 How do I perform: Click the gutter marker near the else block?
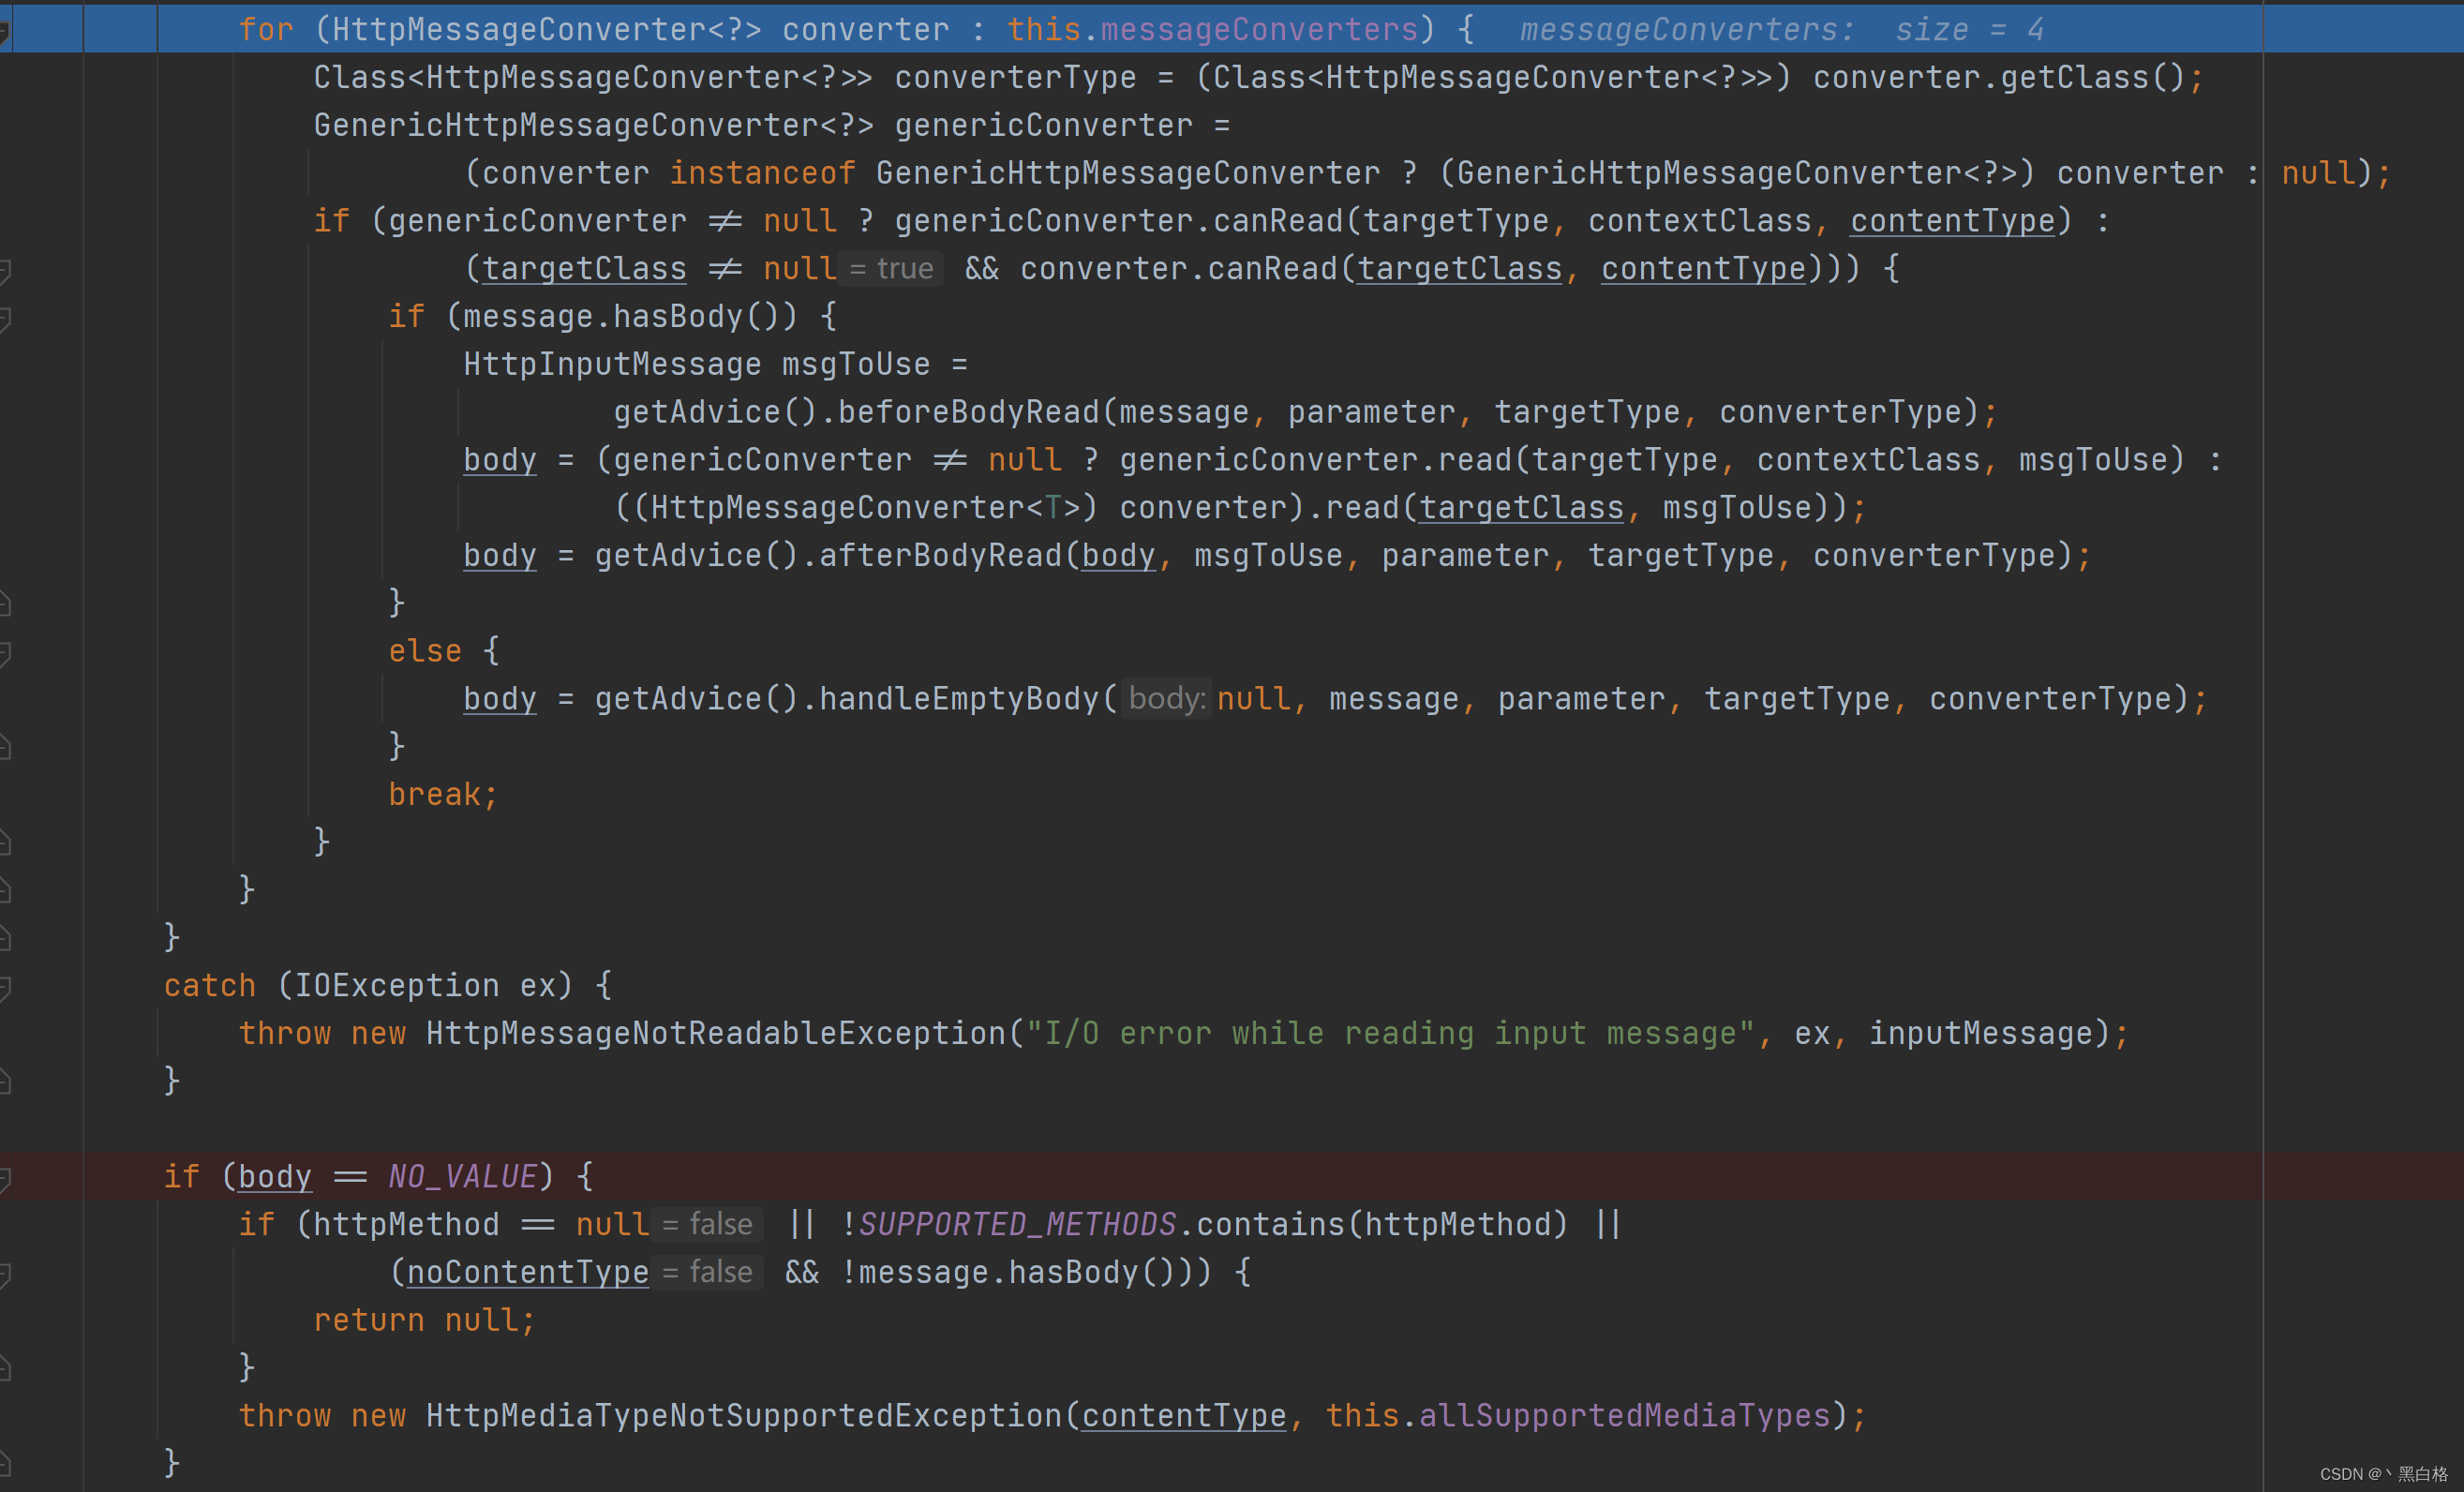pos(6,650)
